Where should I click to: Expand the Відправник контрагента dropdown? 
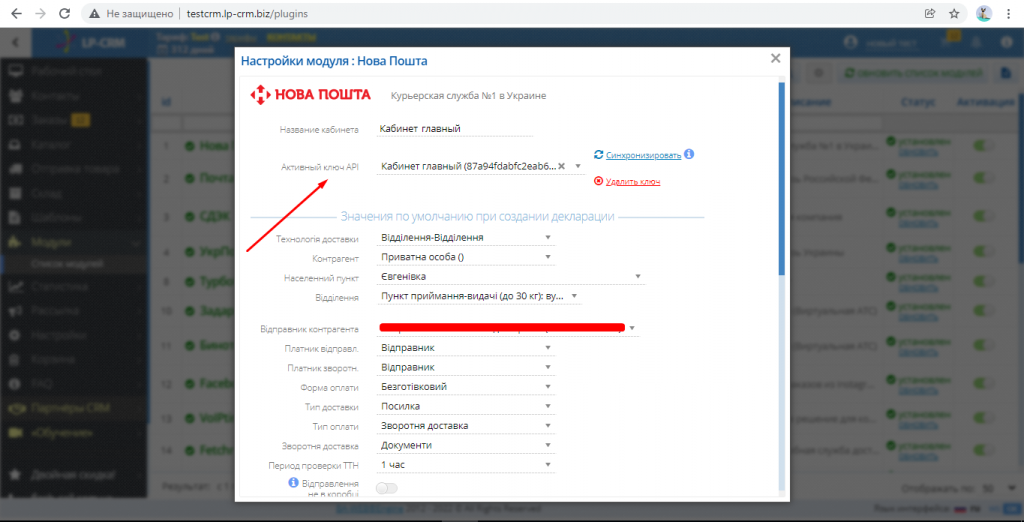507,328
